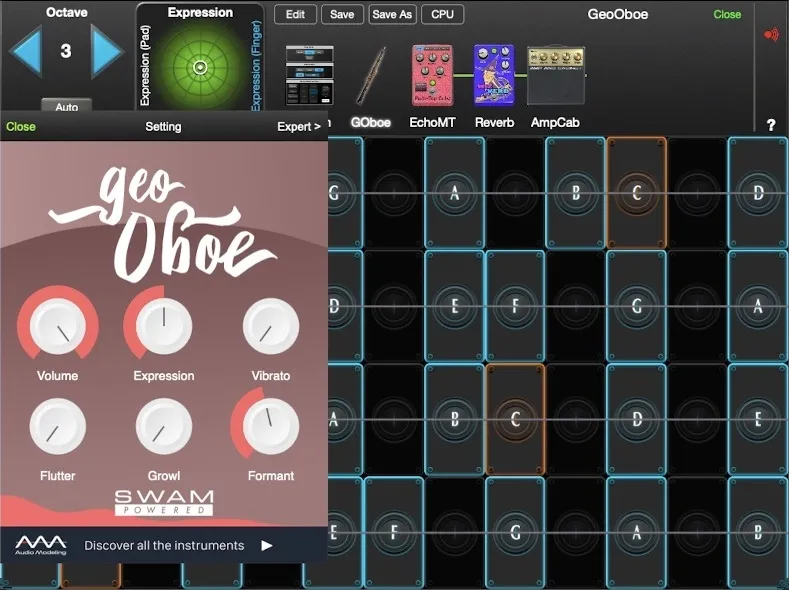
Task: Play the B pad at bottom right
Action: (758, 532)
